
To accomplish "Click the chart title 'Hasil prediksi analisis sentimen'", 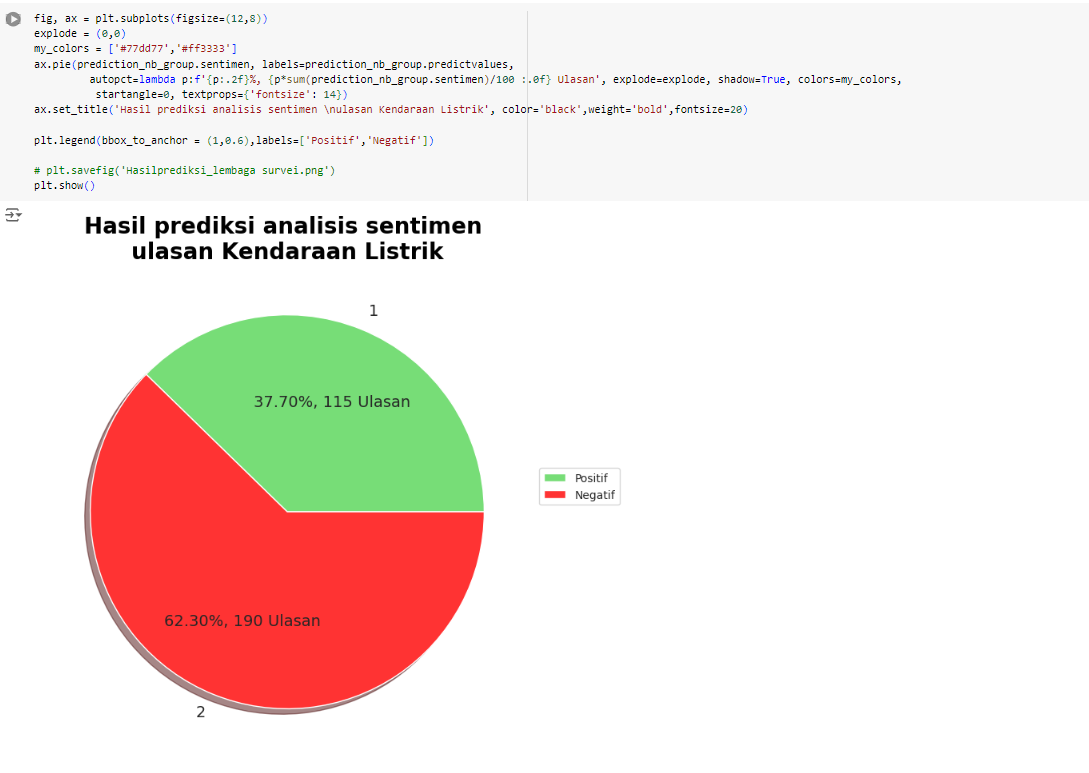I will [x=283, y=226].
